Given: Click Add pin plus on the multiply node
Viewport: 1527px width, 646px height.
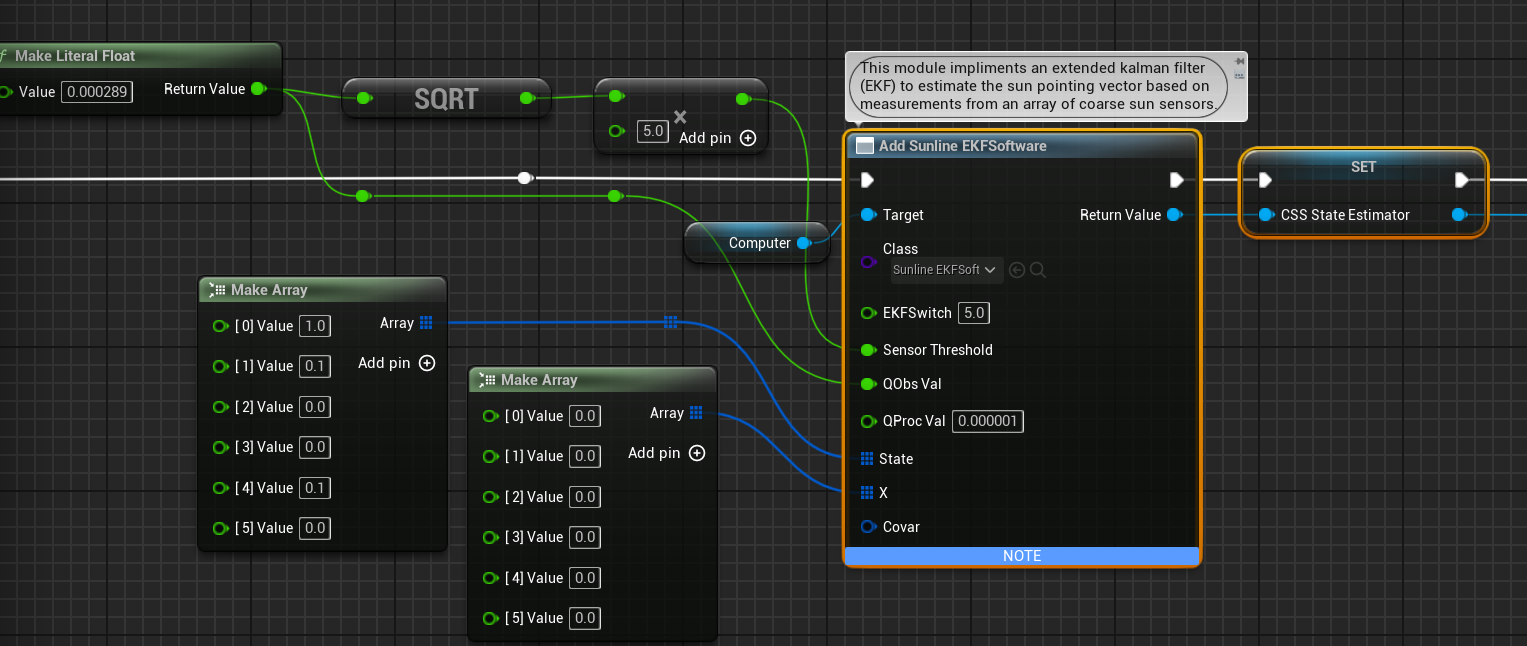Looking at the screenshot, I should point(747,138).
